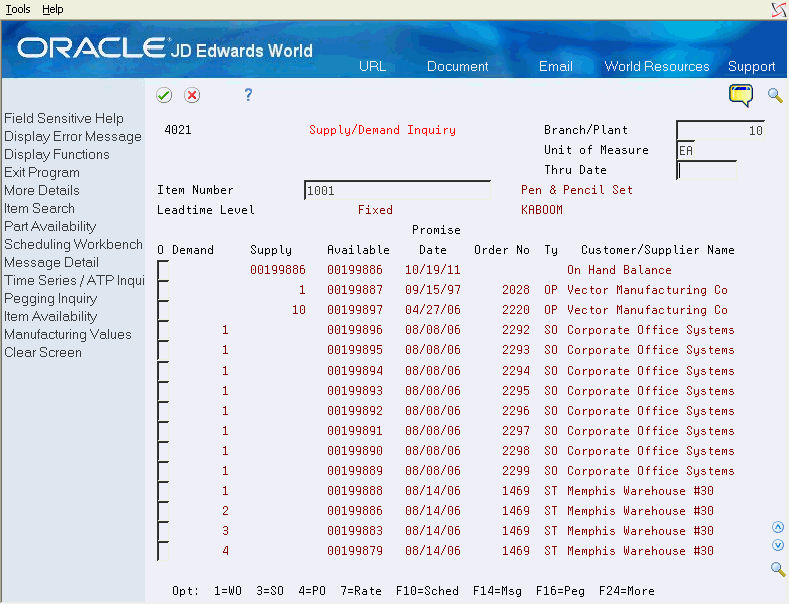The image size is (789, 604).
Task: Click the page down arrow icon
Action: [x=778, y=546]
